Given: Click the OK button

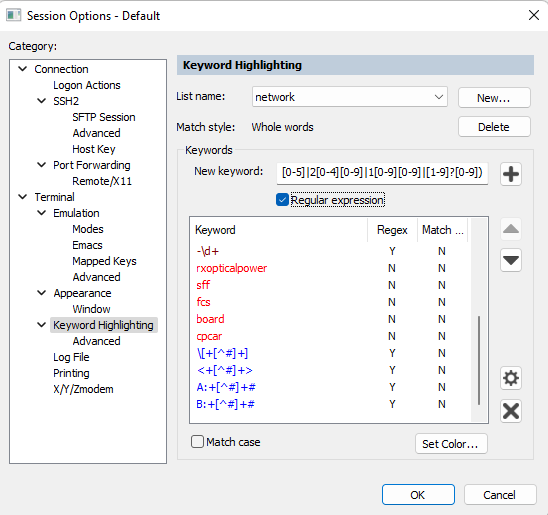Looking at the screenshot, I should click(418, 495).
